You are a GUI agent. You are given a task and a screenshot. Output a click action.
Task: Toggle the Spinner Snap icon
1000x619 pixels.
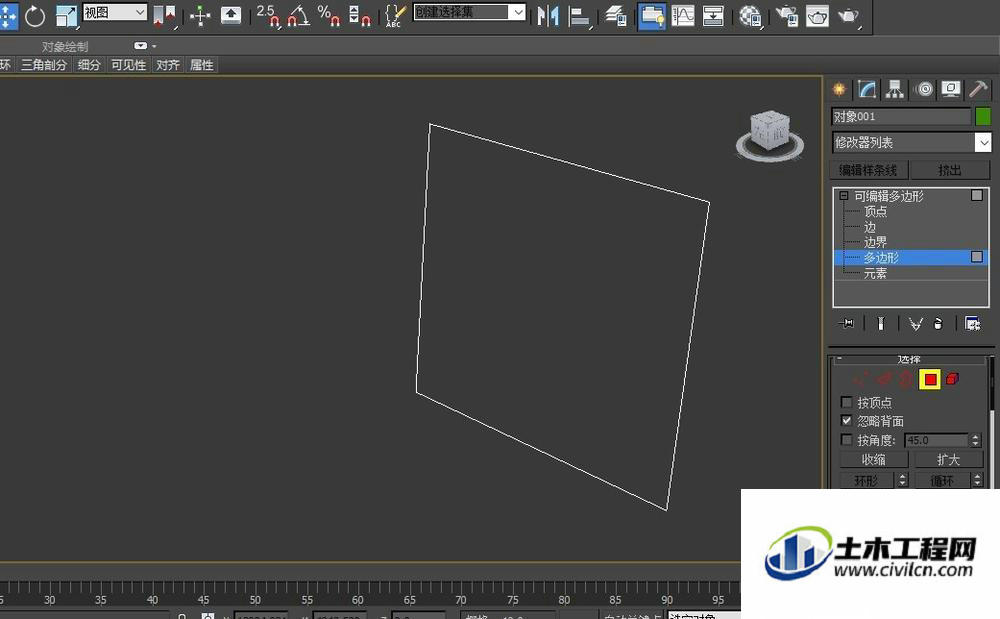point(360,15)
